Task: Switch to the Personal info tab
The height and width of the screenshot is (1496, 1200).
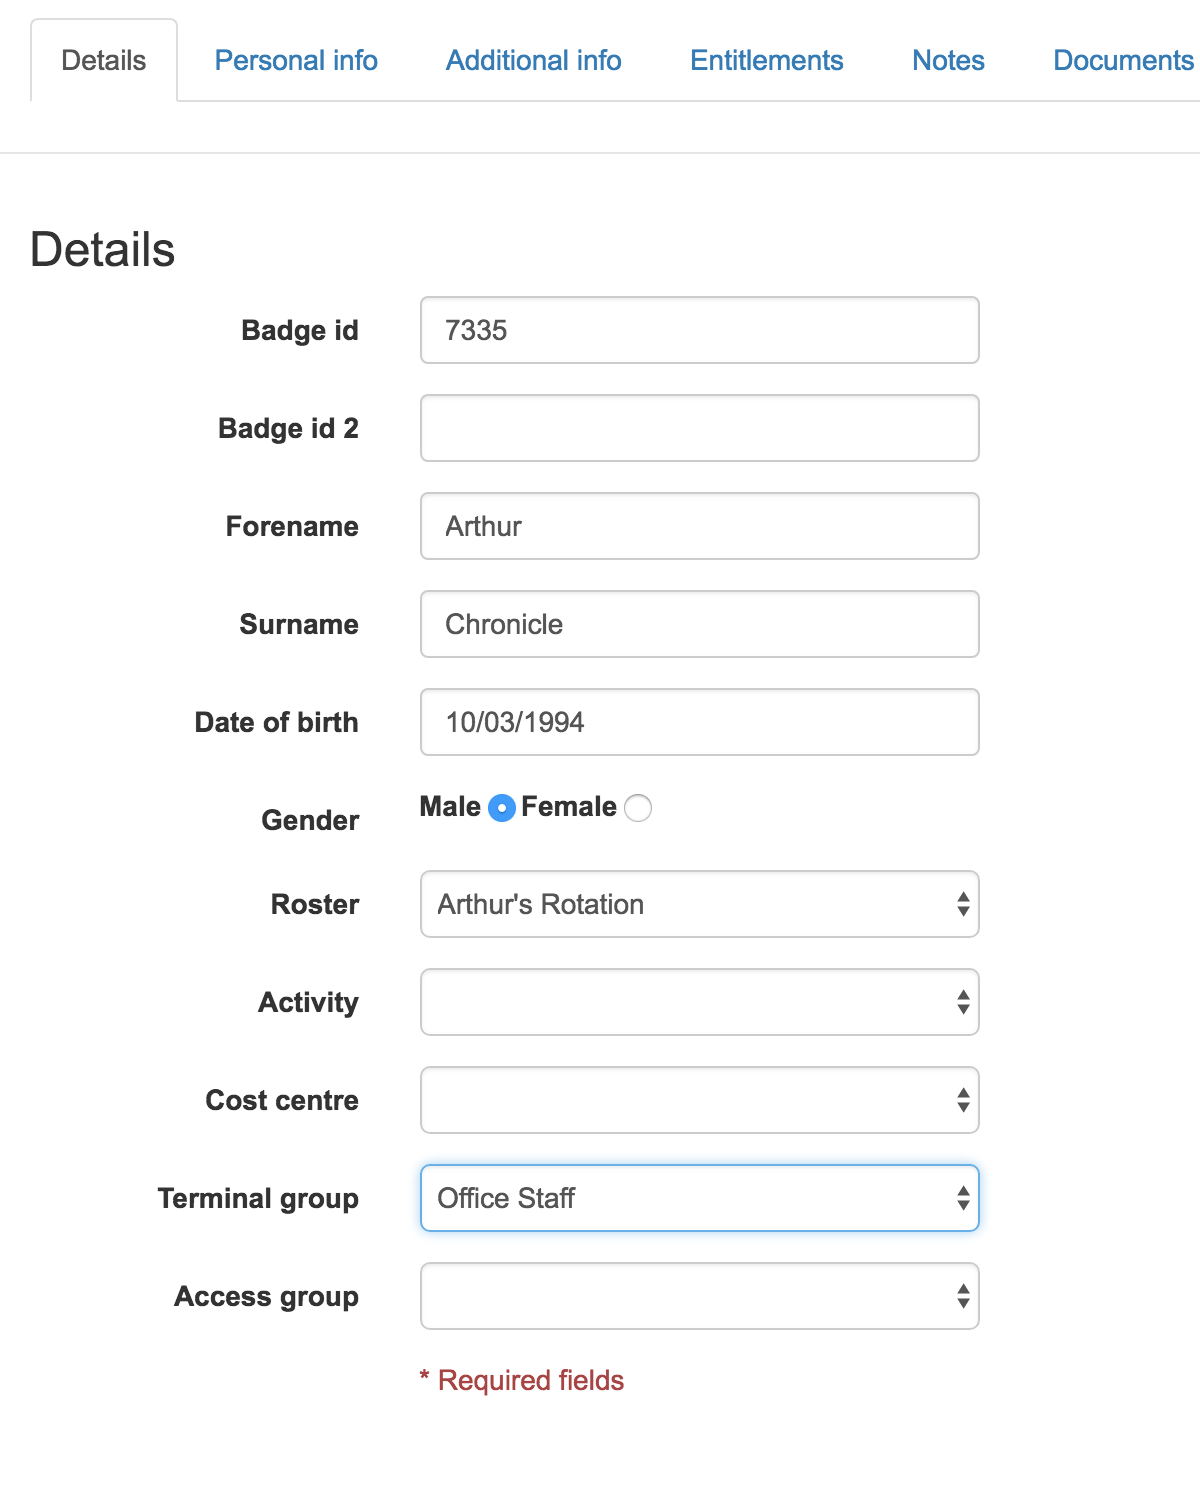Action: pos(295,60)
